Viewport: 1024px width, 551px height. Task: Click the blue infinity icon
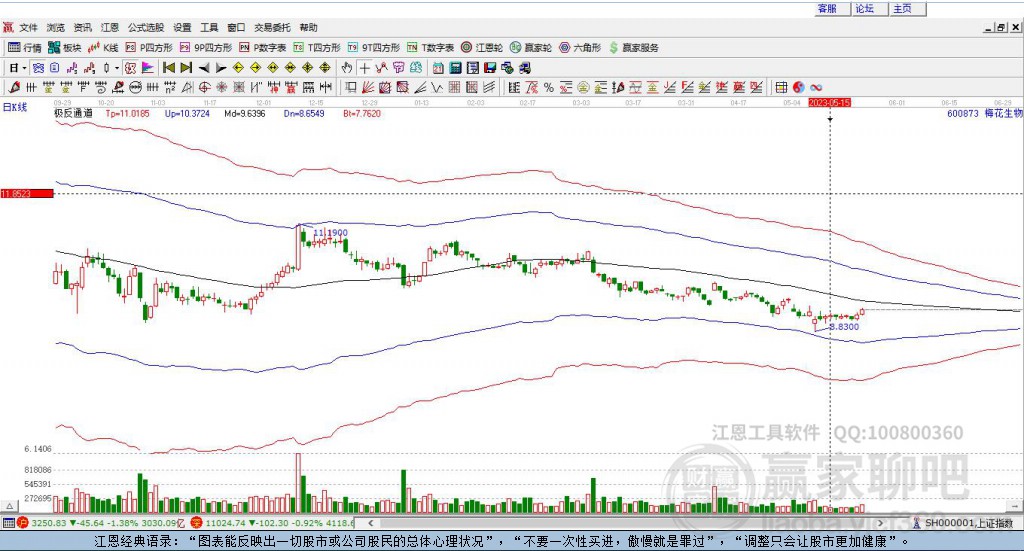tap(816, 87)
